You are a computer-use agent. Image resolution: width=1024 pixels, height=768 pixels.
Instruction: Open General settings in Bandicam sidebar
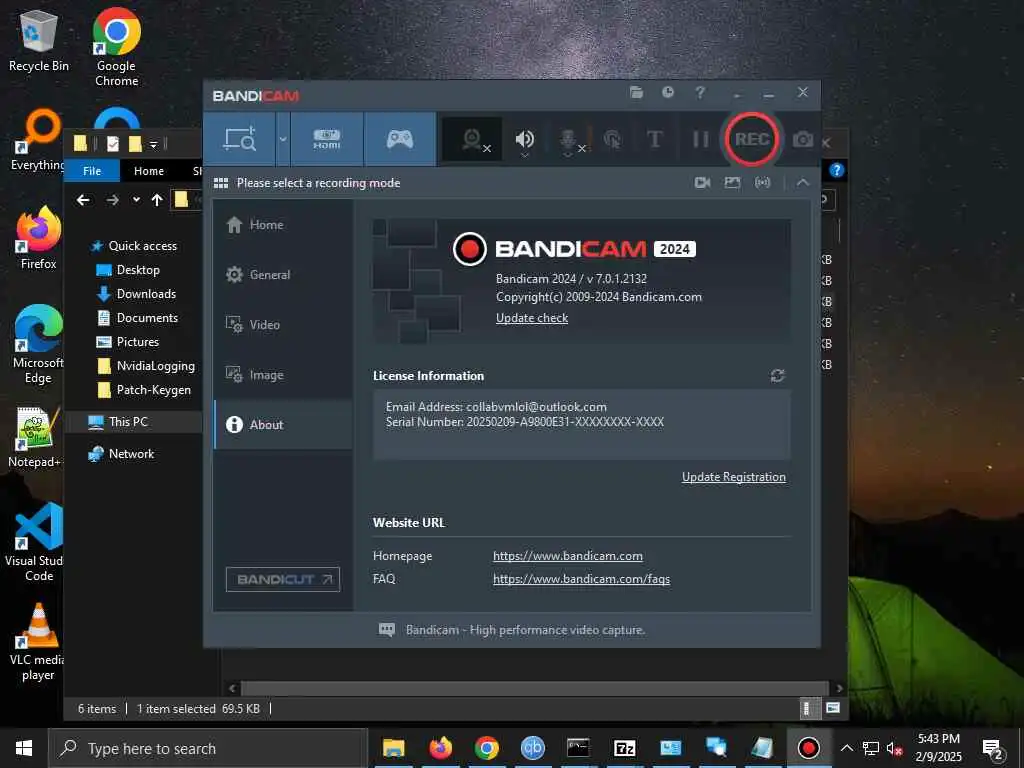click(283, 274)
